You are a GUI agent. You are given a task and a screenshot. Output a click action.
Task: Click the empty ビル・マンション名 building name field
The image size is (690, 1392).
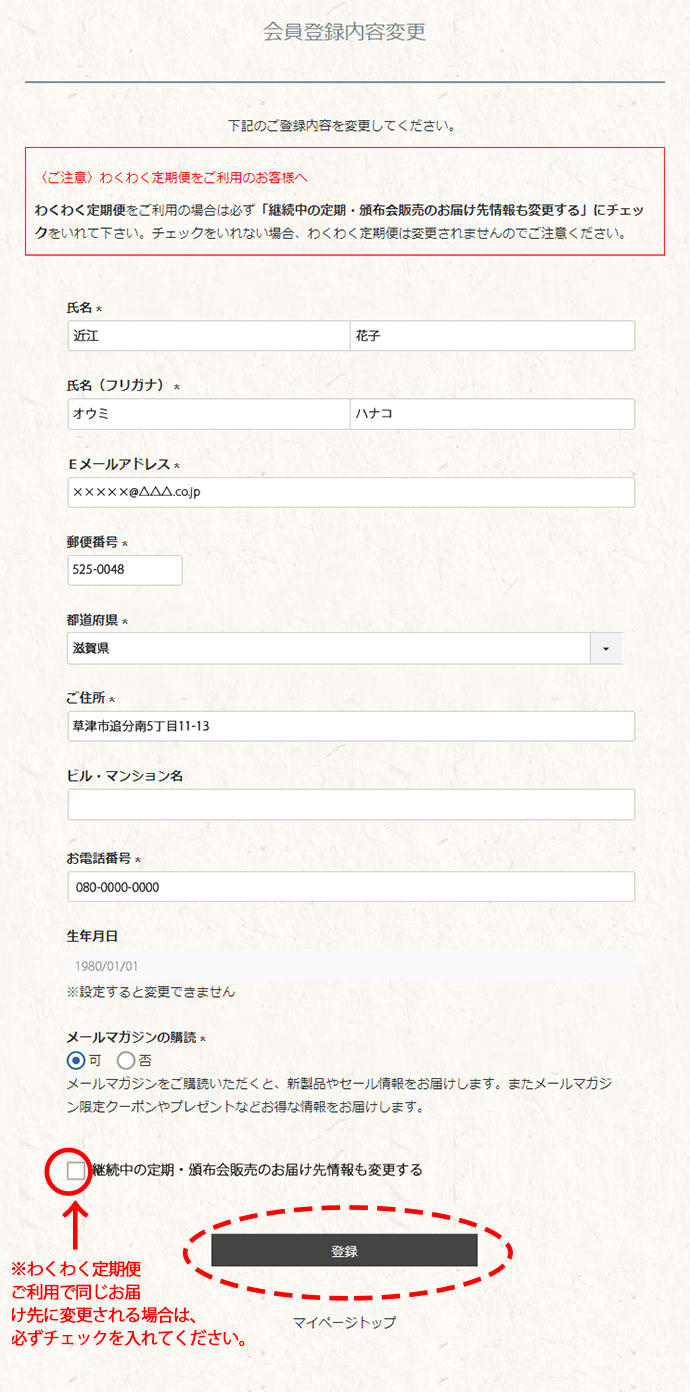pos(350,804)
